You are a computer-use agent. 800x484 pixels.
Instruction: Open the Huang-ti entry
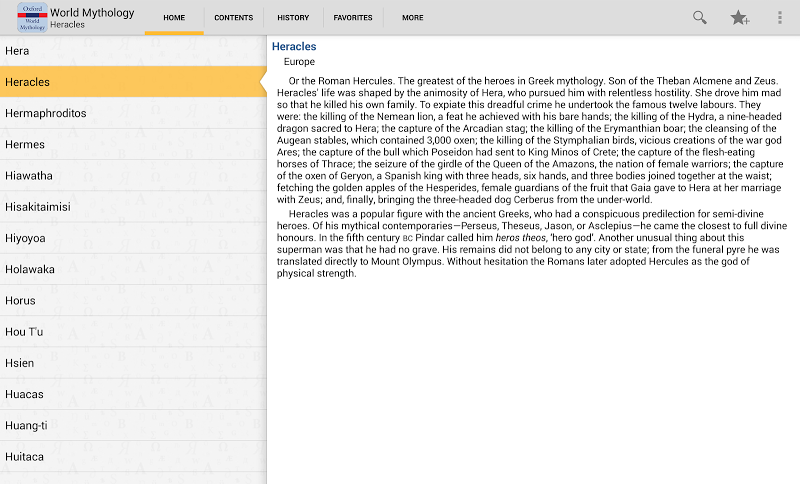[x=133, y=425]
